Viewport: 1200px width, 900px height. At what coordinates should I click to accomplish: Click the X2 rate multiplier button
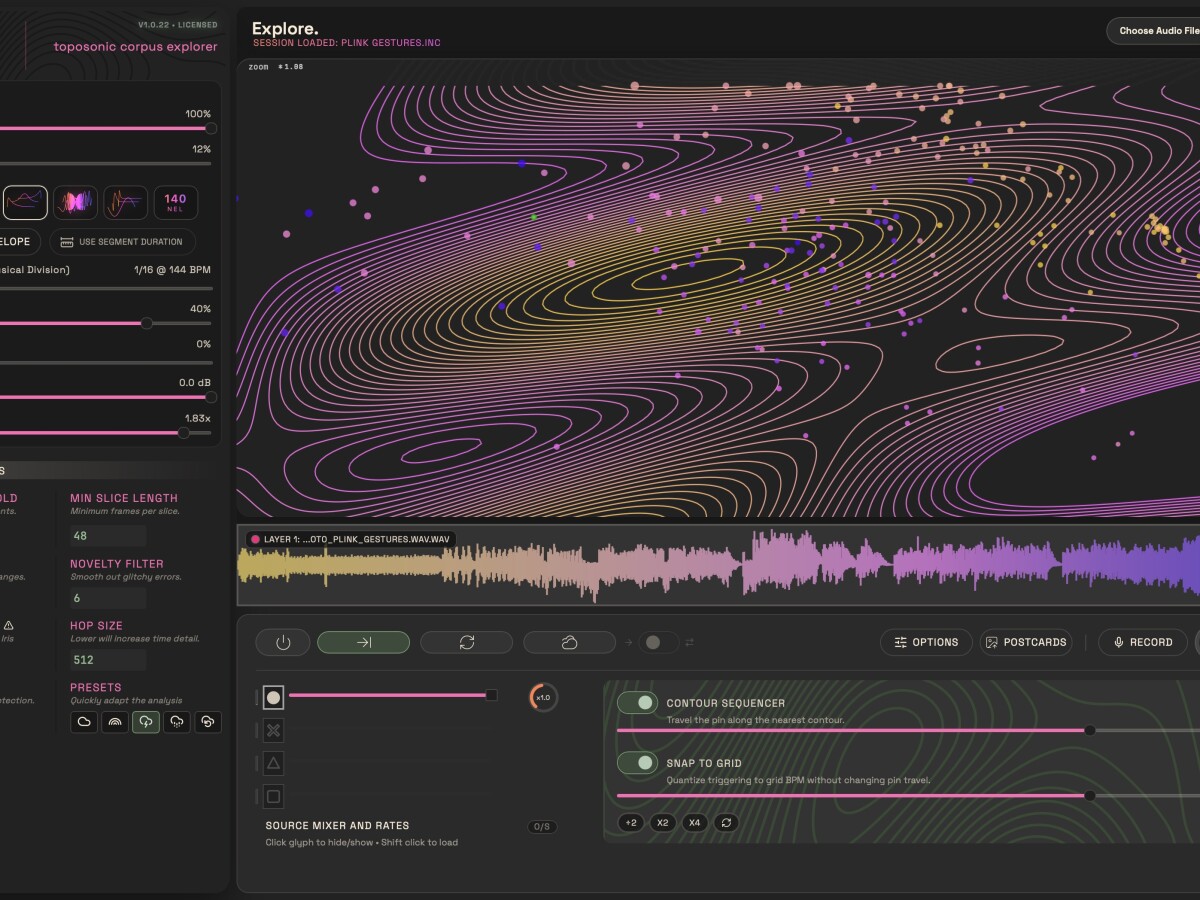(x=662, y=823)
